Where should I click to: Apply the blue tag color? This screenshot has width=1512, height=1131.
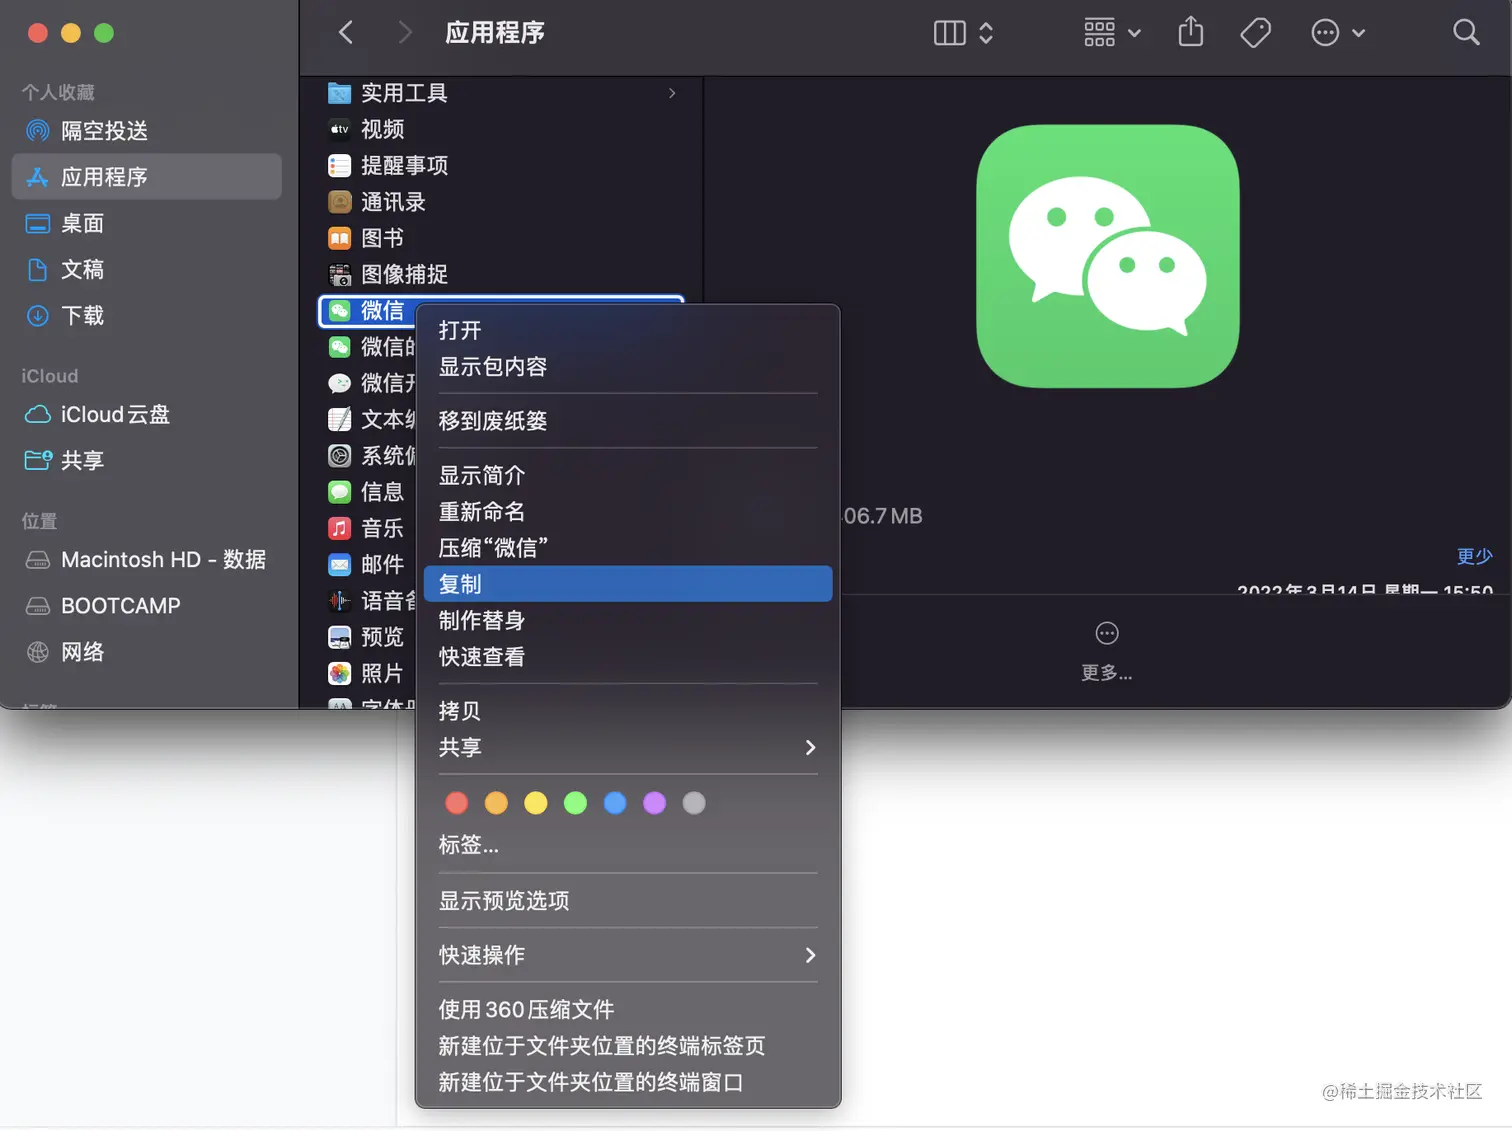(615, 803)
